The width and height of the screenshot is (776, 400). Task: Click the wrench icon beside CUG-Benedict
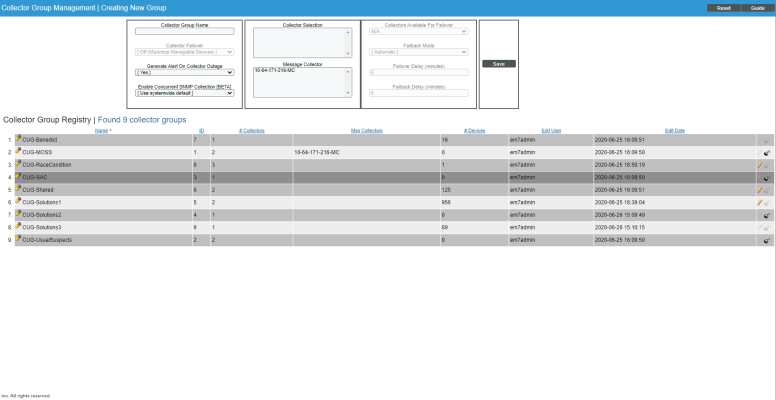tap(18, 139)
